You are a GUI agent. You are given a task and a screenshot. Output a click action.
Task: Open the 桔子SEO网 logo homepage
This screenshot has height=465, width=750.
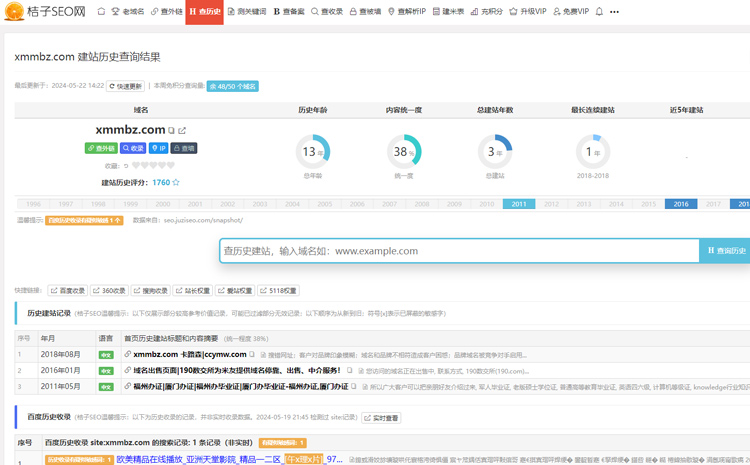[44, 11]
